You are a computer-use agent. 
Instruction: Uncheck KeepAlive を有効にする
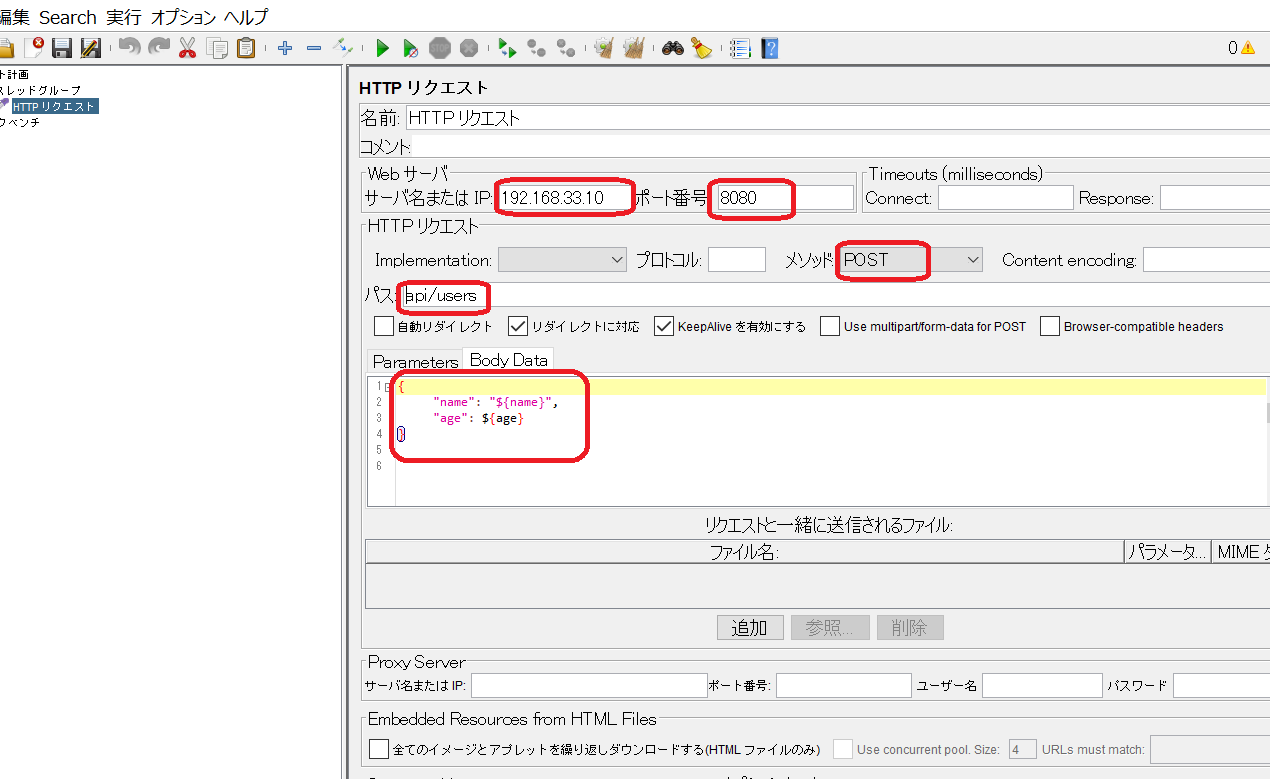pyautogui.click(x=664, y=326)
